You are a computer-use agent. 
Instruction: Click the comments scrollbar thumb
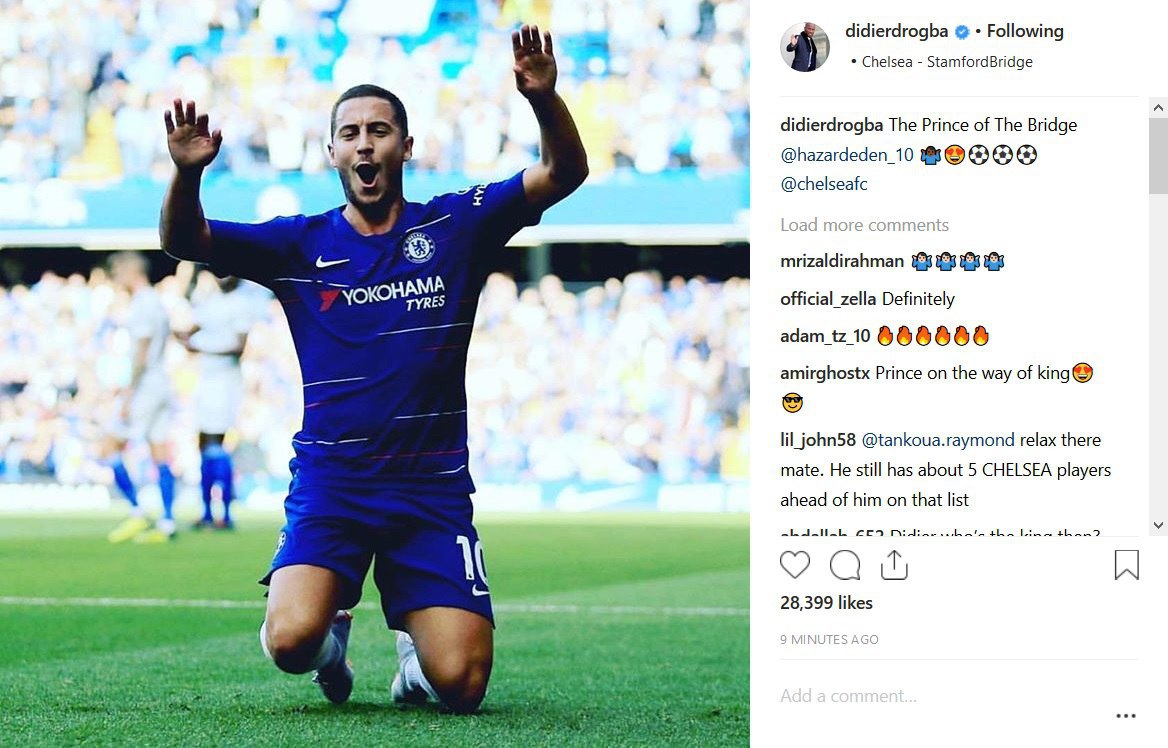1158,156
